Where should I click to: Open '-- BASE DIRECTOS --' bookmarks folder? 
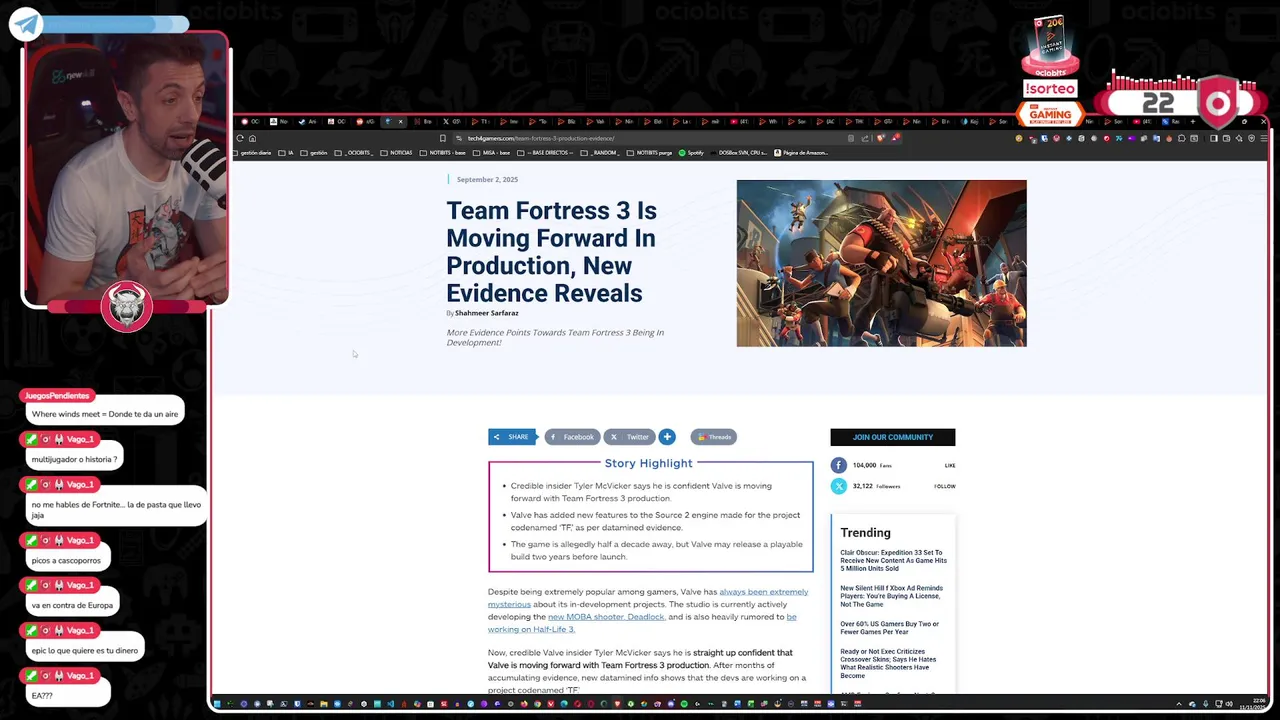pos(545,153)
